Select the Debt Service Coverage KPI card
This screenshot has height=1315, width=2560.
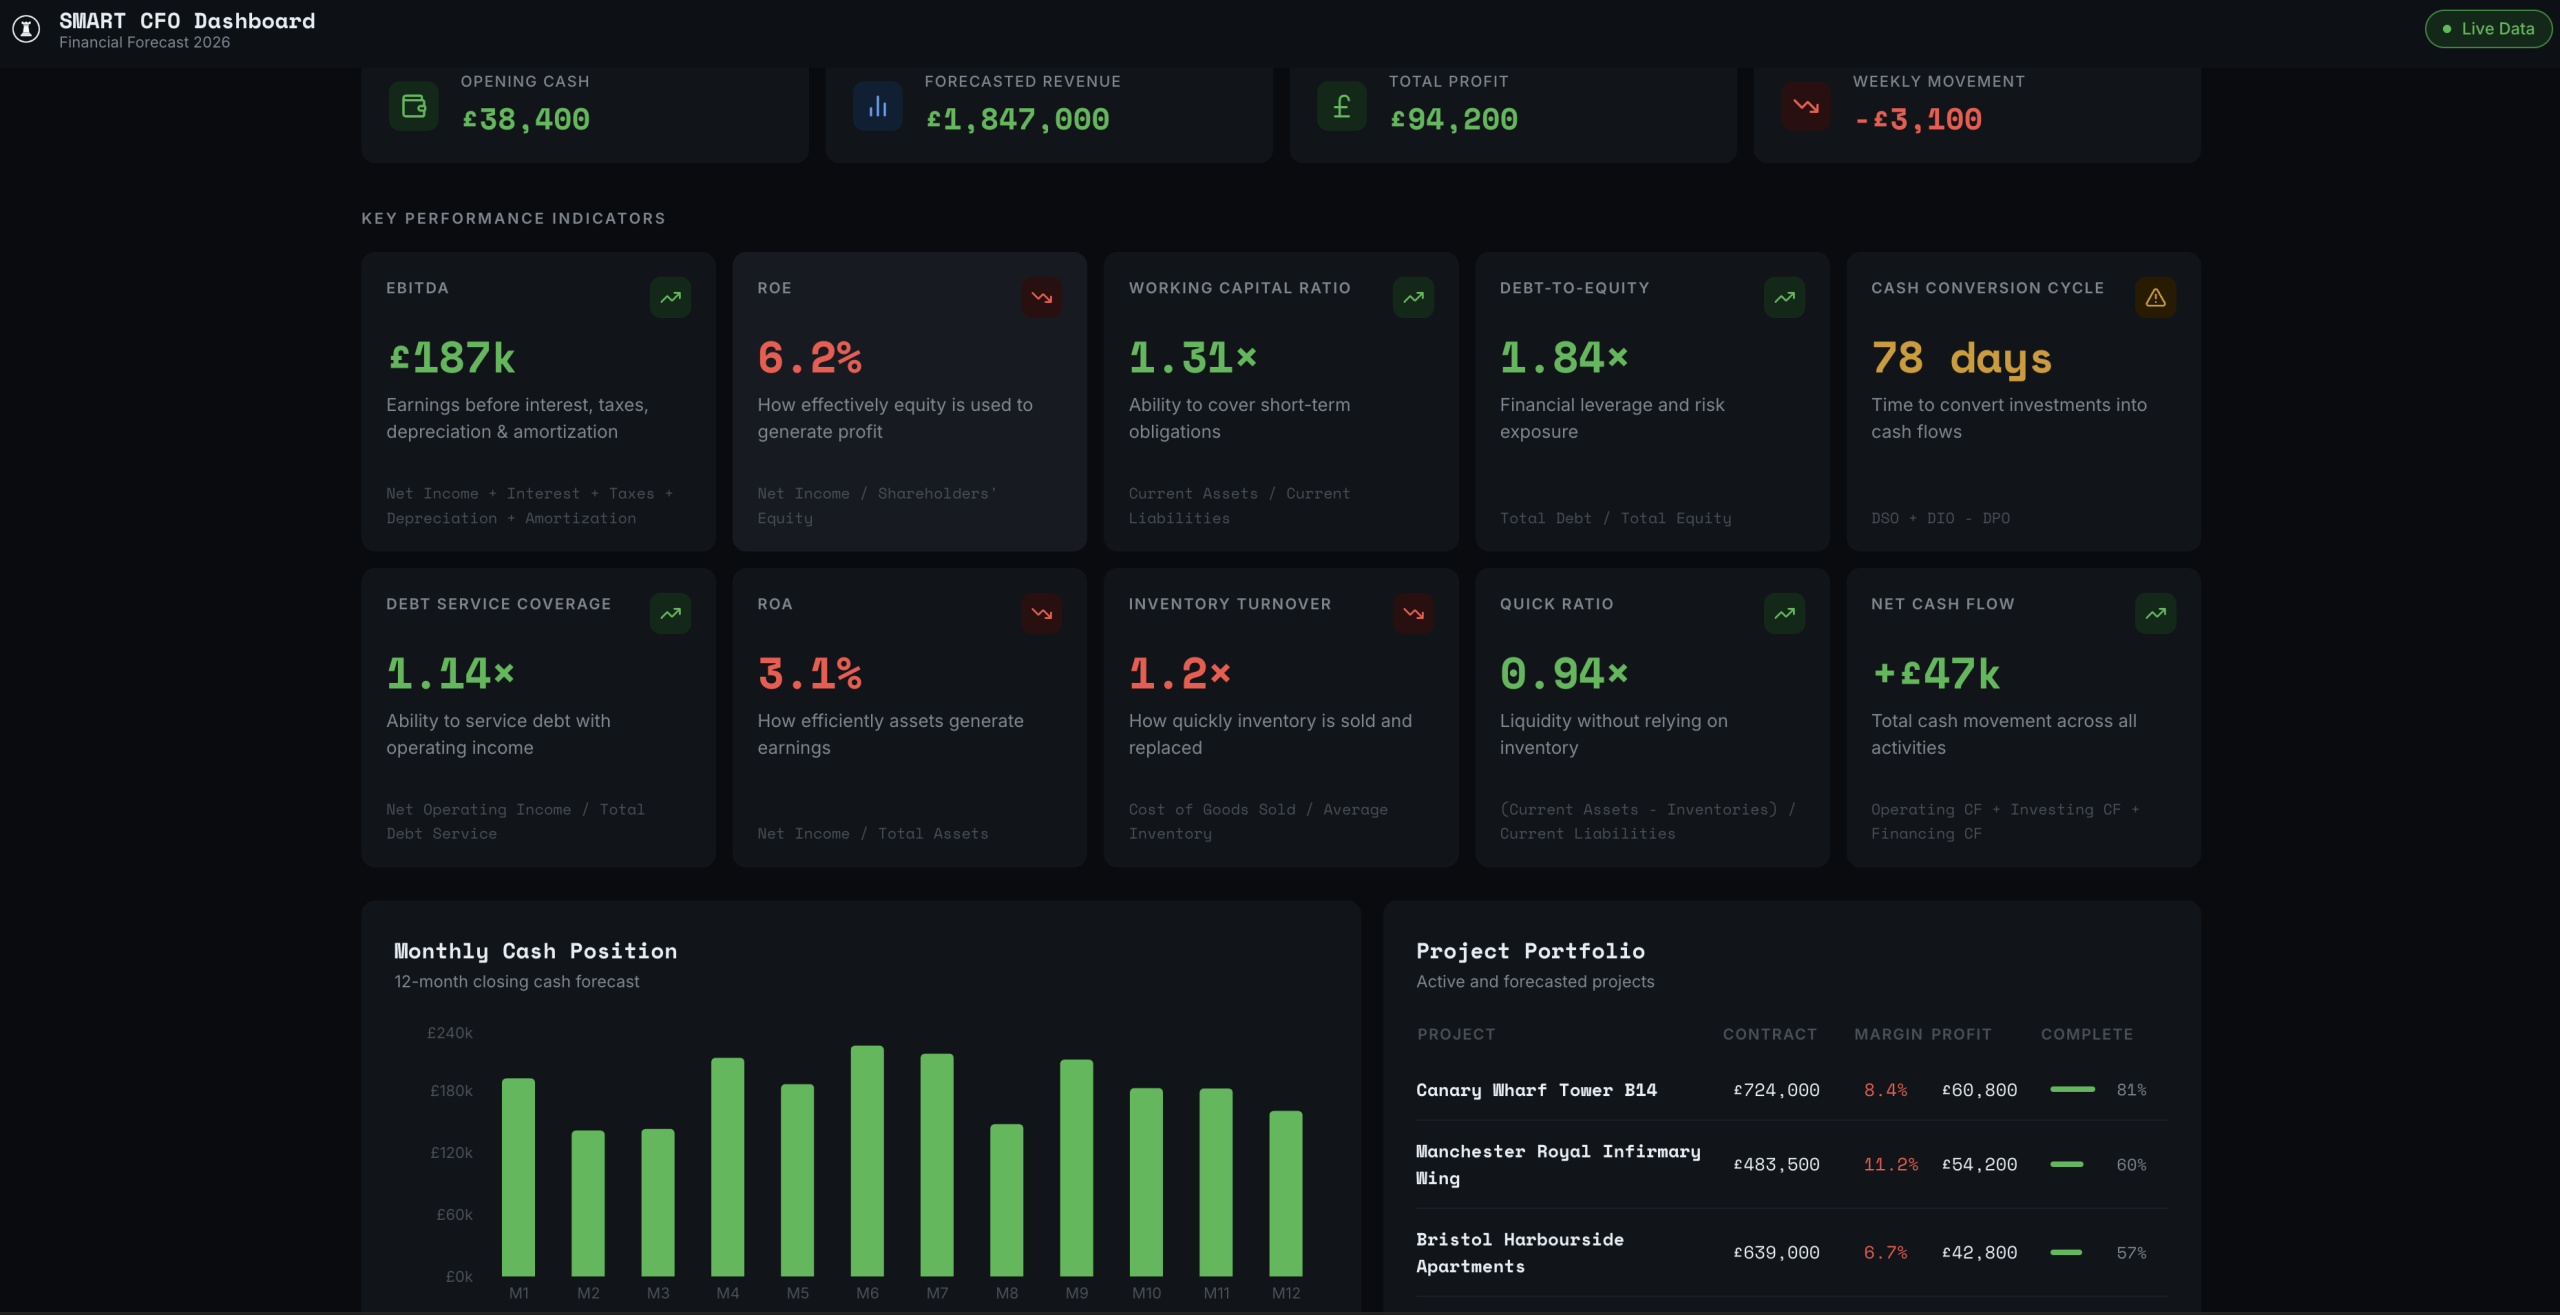click(538, 718)
